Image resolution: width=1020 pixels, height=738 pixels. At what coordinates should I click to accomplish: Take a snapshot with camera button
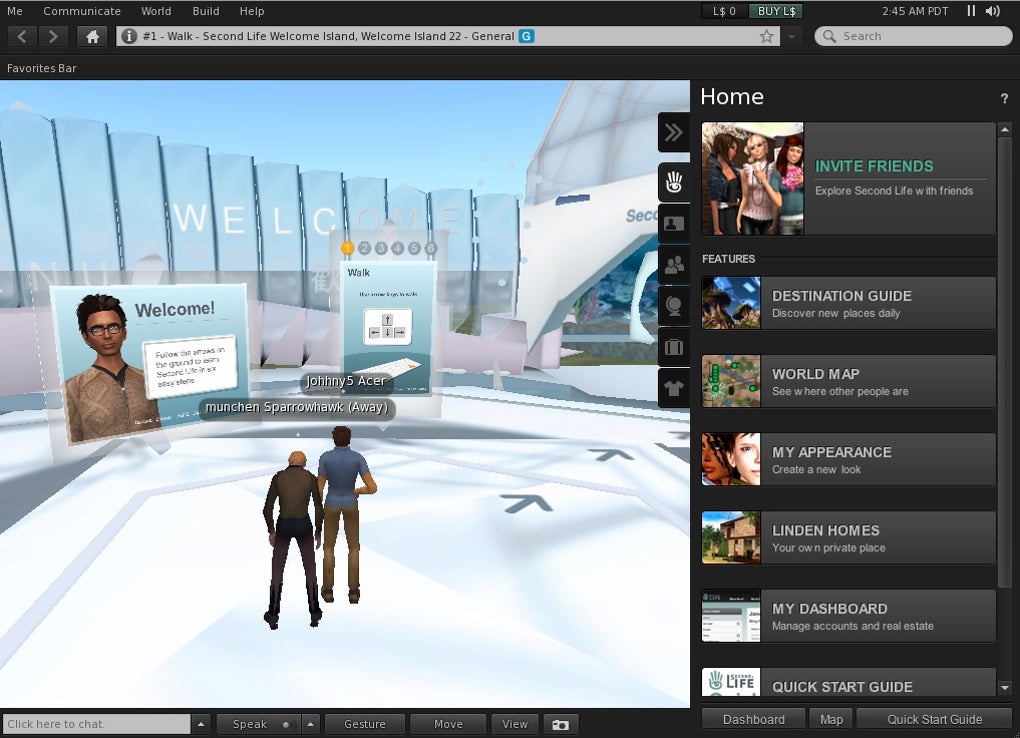[560, 724]
